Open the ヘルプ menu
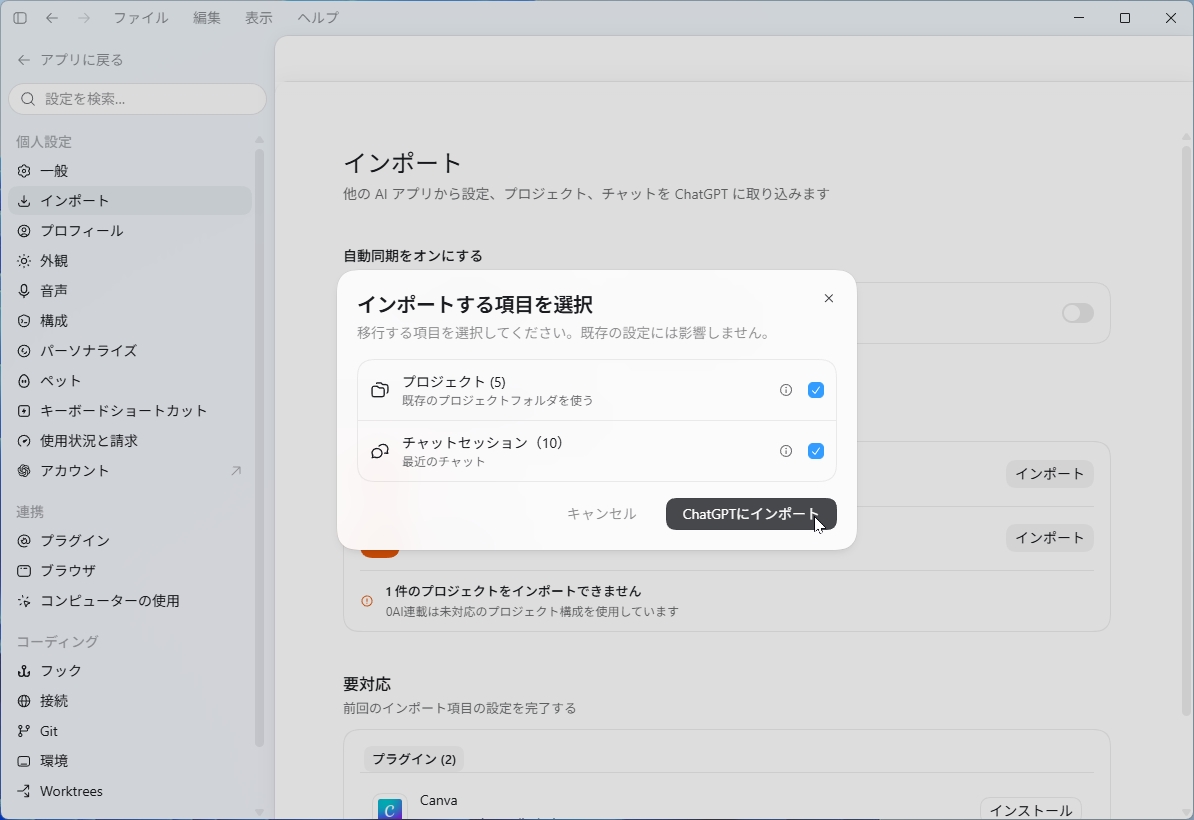Image resolution: width=1194 pixels, height=820 pixels. click(318, 18)
